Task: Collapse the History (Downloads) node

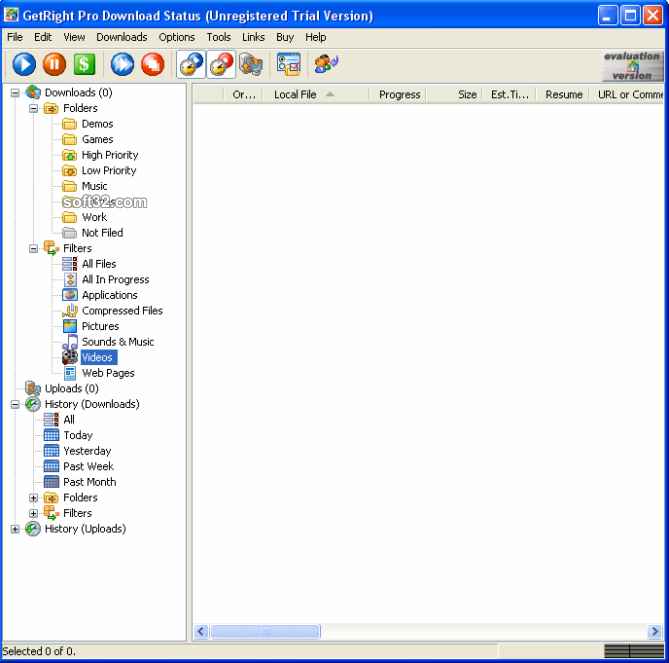Action: [15, 404]
